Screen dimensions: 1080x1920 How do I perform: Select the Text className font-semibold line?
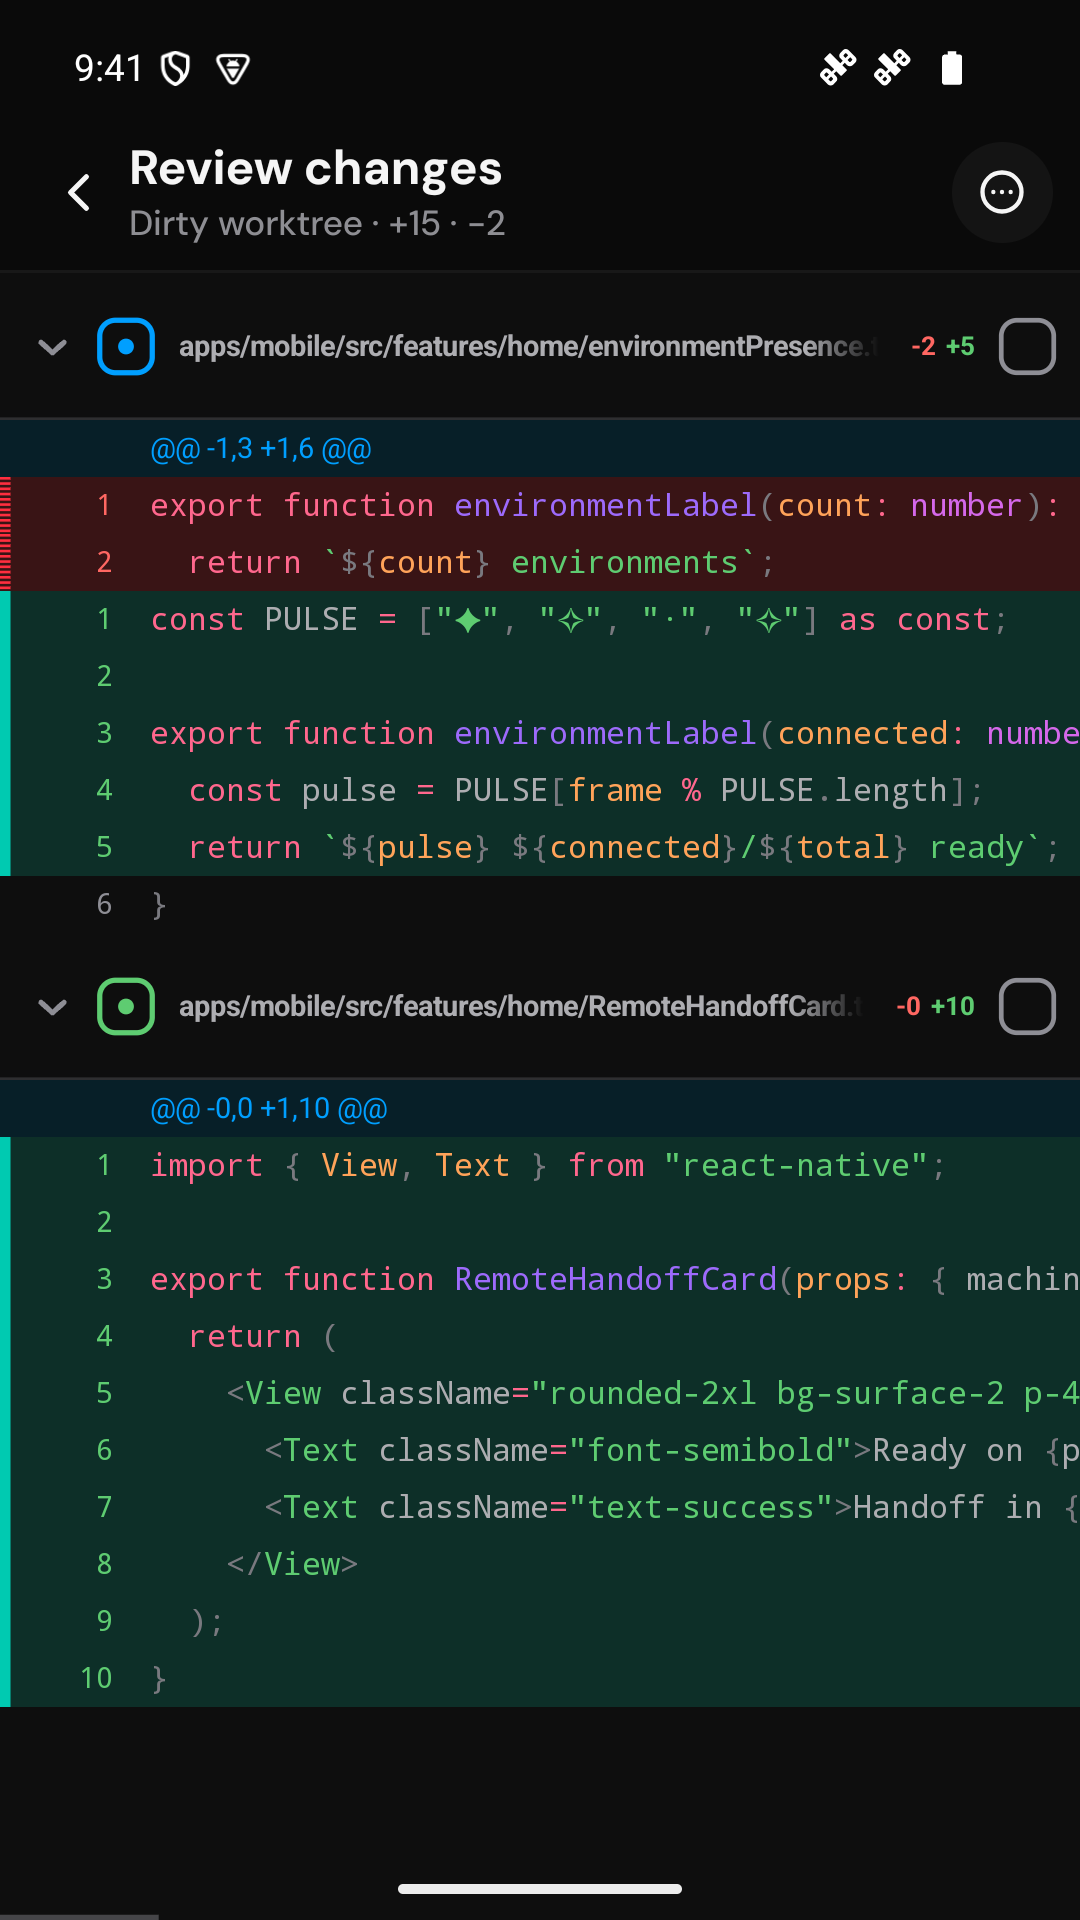click(x=540, y=1450)
